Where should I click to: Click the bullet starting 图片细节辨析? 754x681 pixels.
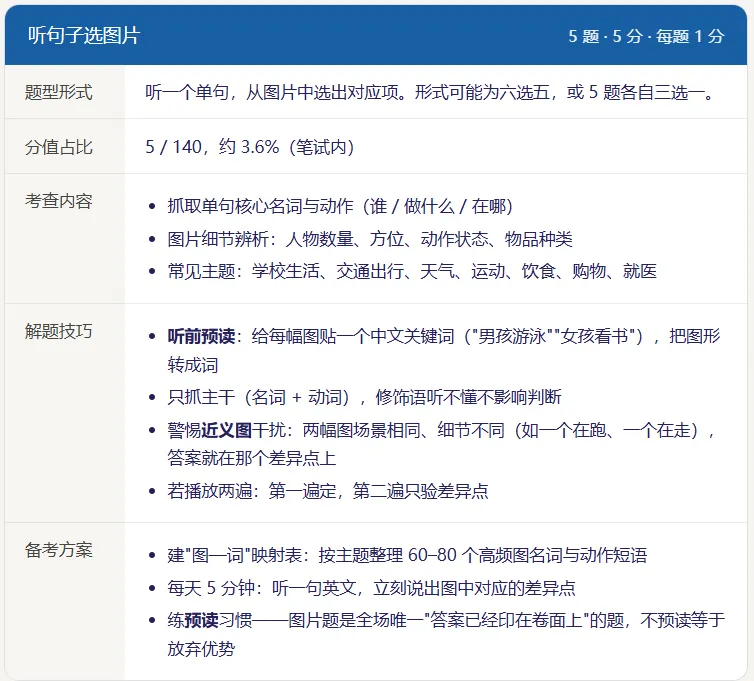click(370, 239)
